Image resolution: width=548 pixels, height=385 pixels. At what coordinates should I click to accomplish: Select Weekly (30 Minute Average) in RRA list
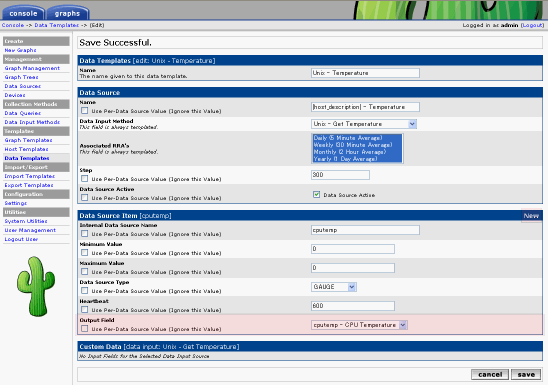353,145
